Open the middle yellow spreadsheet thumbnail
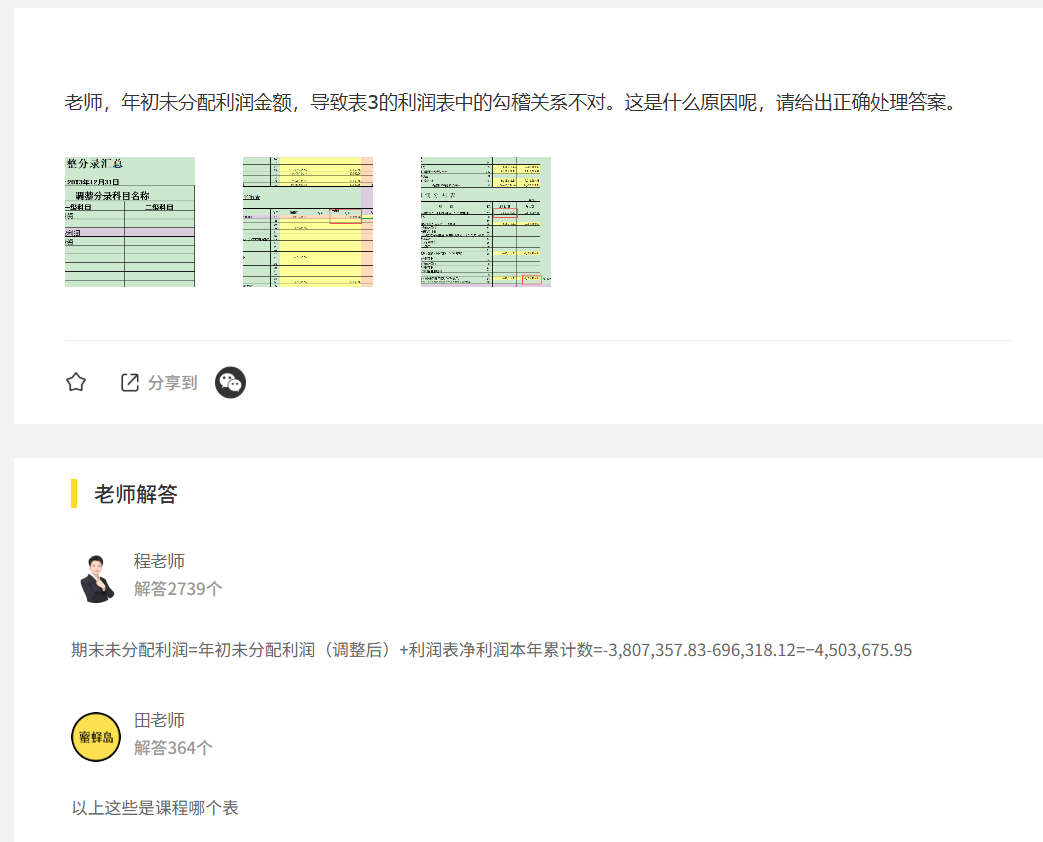1043x842 pixels. [308, 222]
